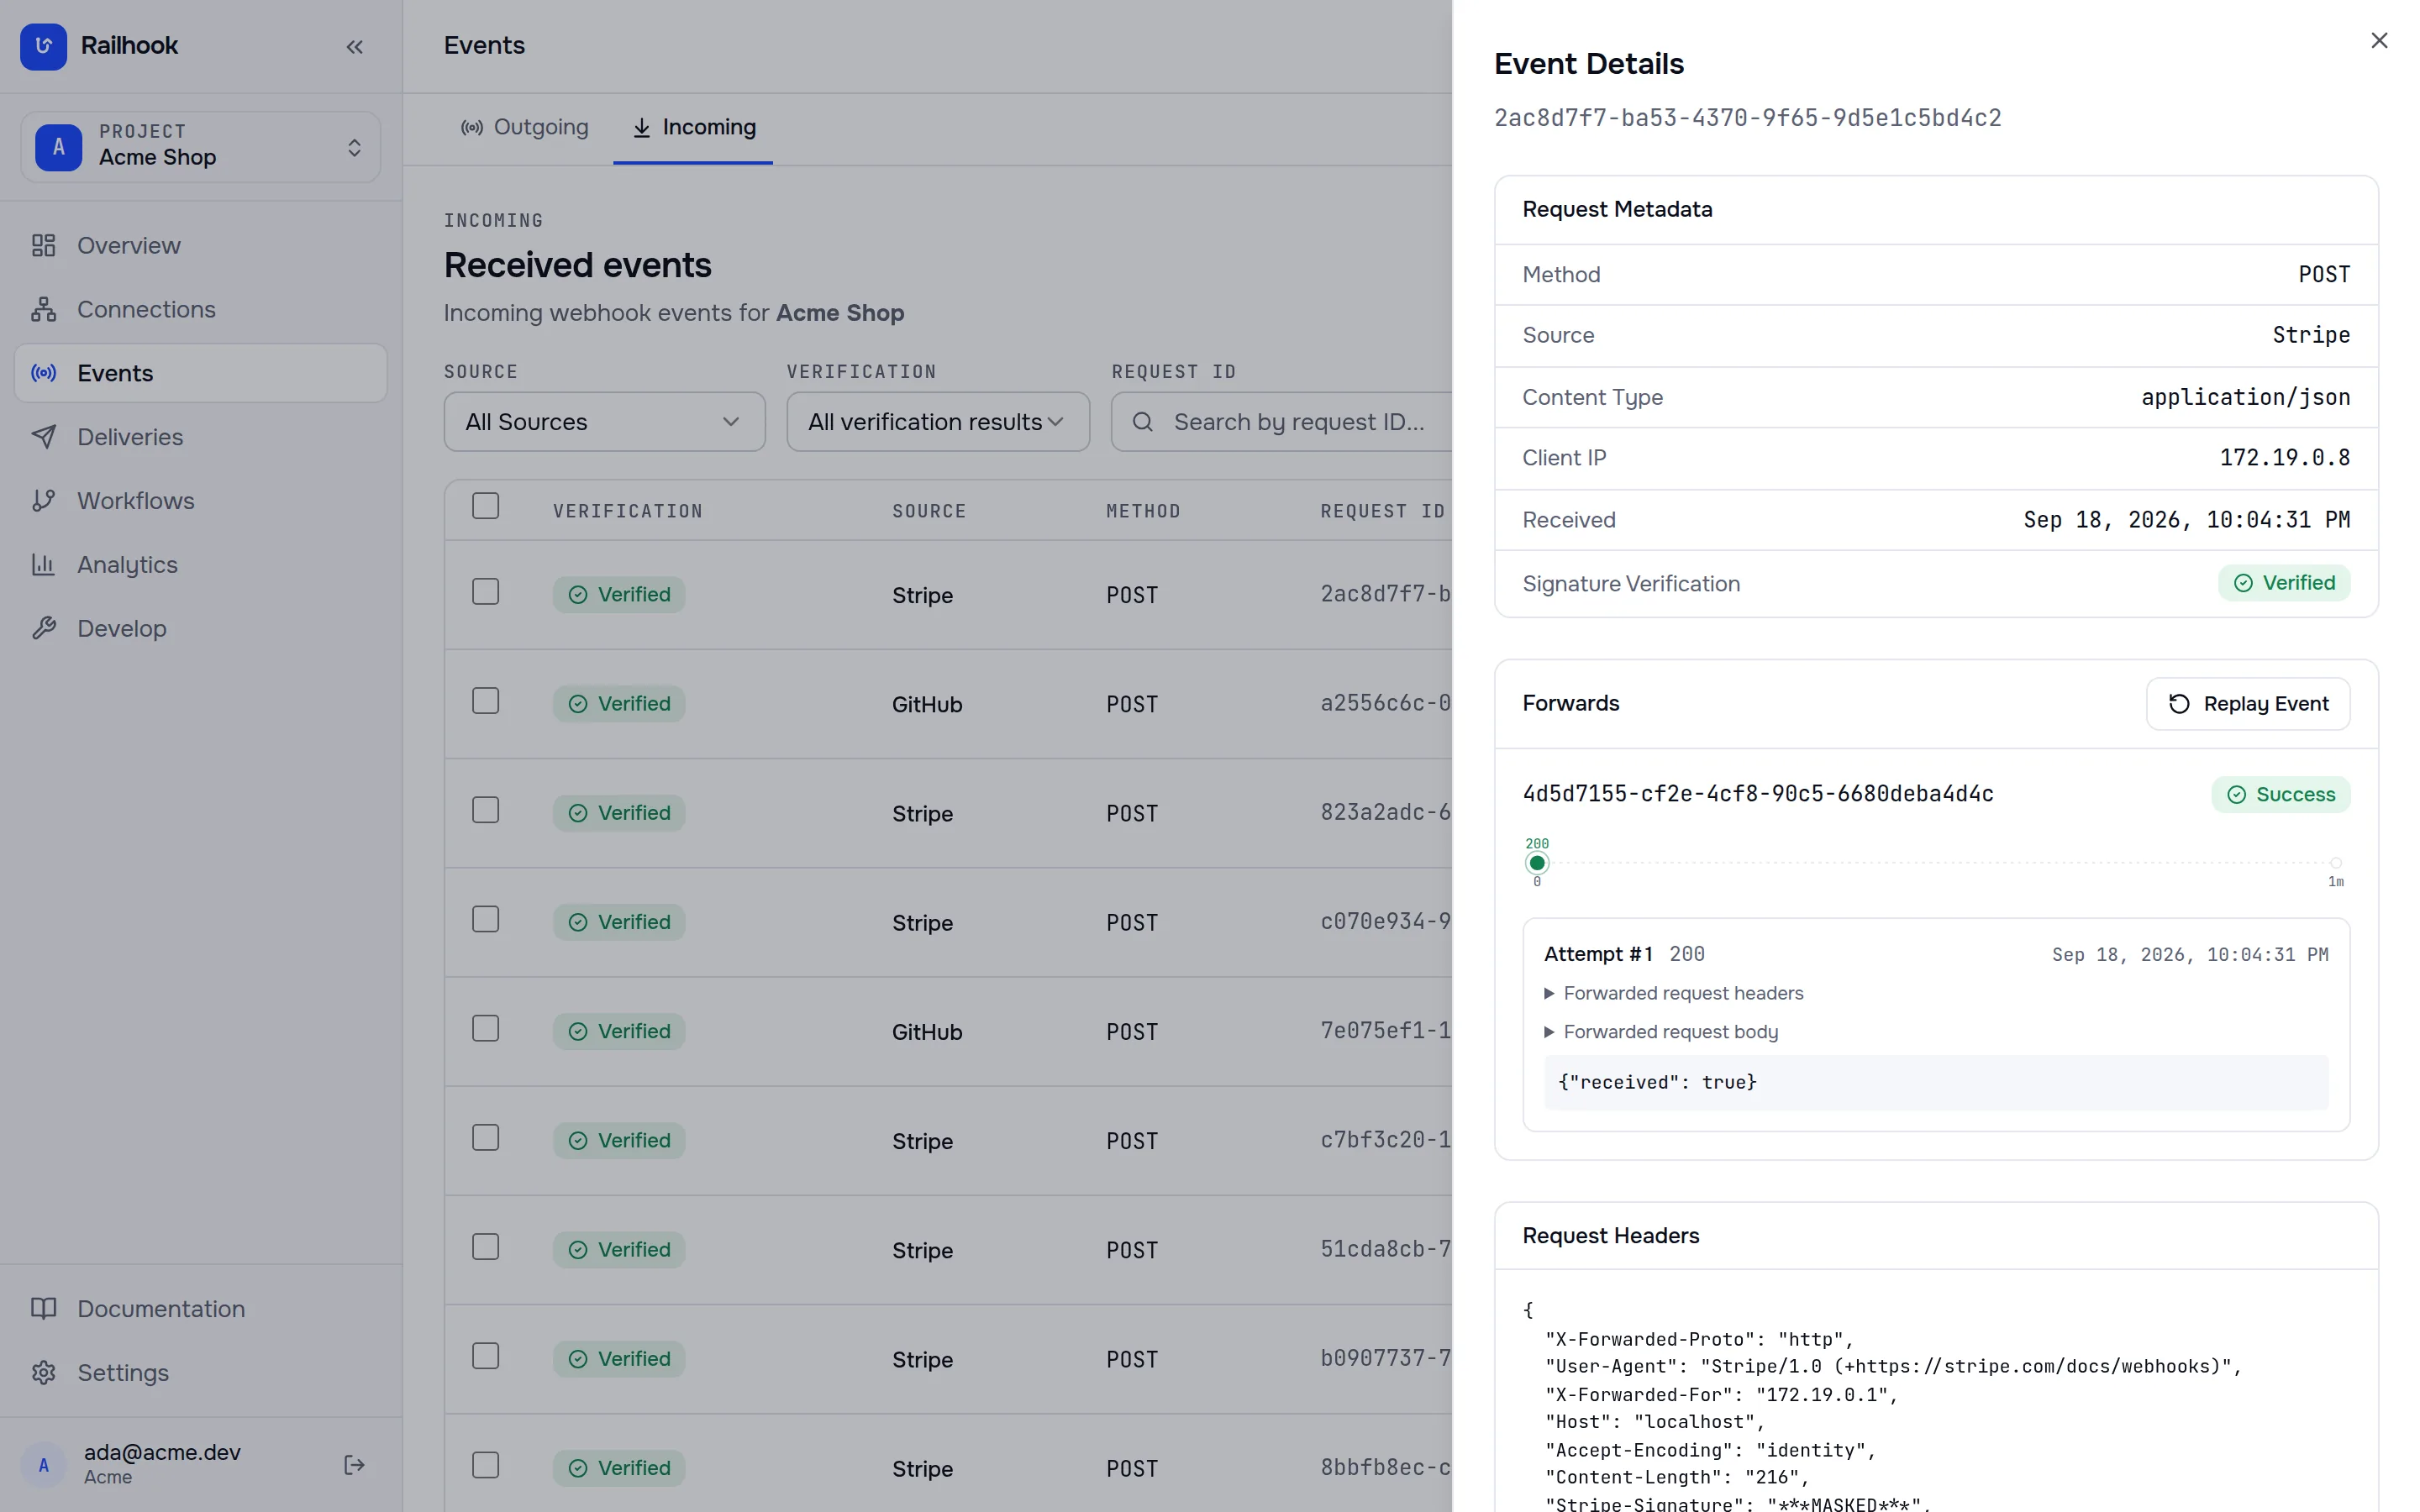Screen dimensions: 2420x1512
Task: Click the Acme Shop project avatar
Action: [x=58, y=147]
